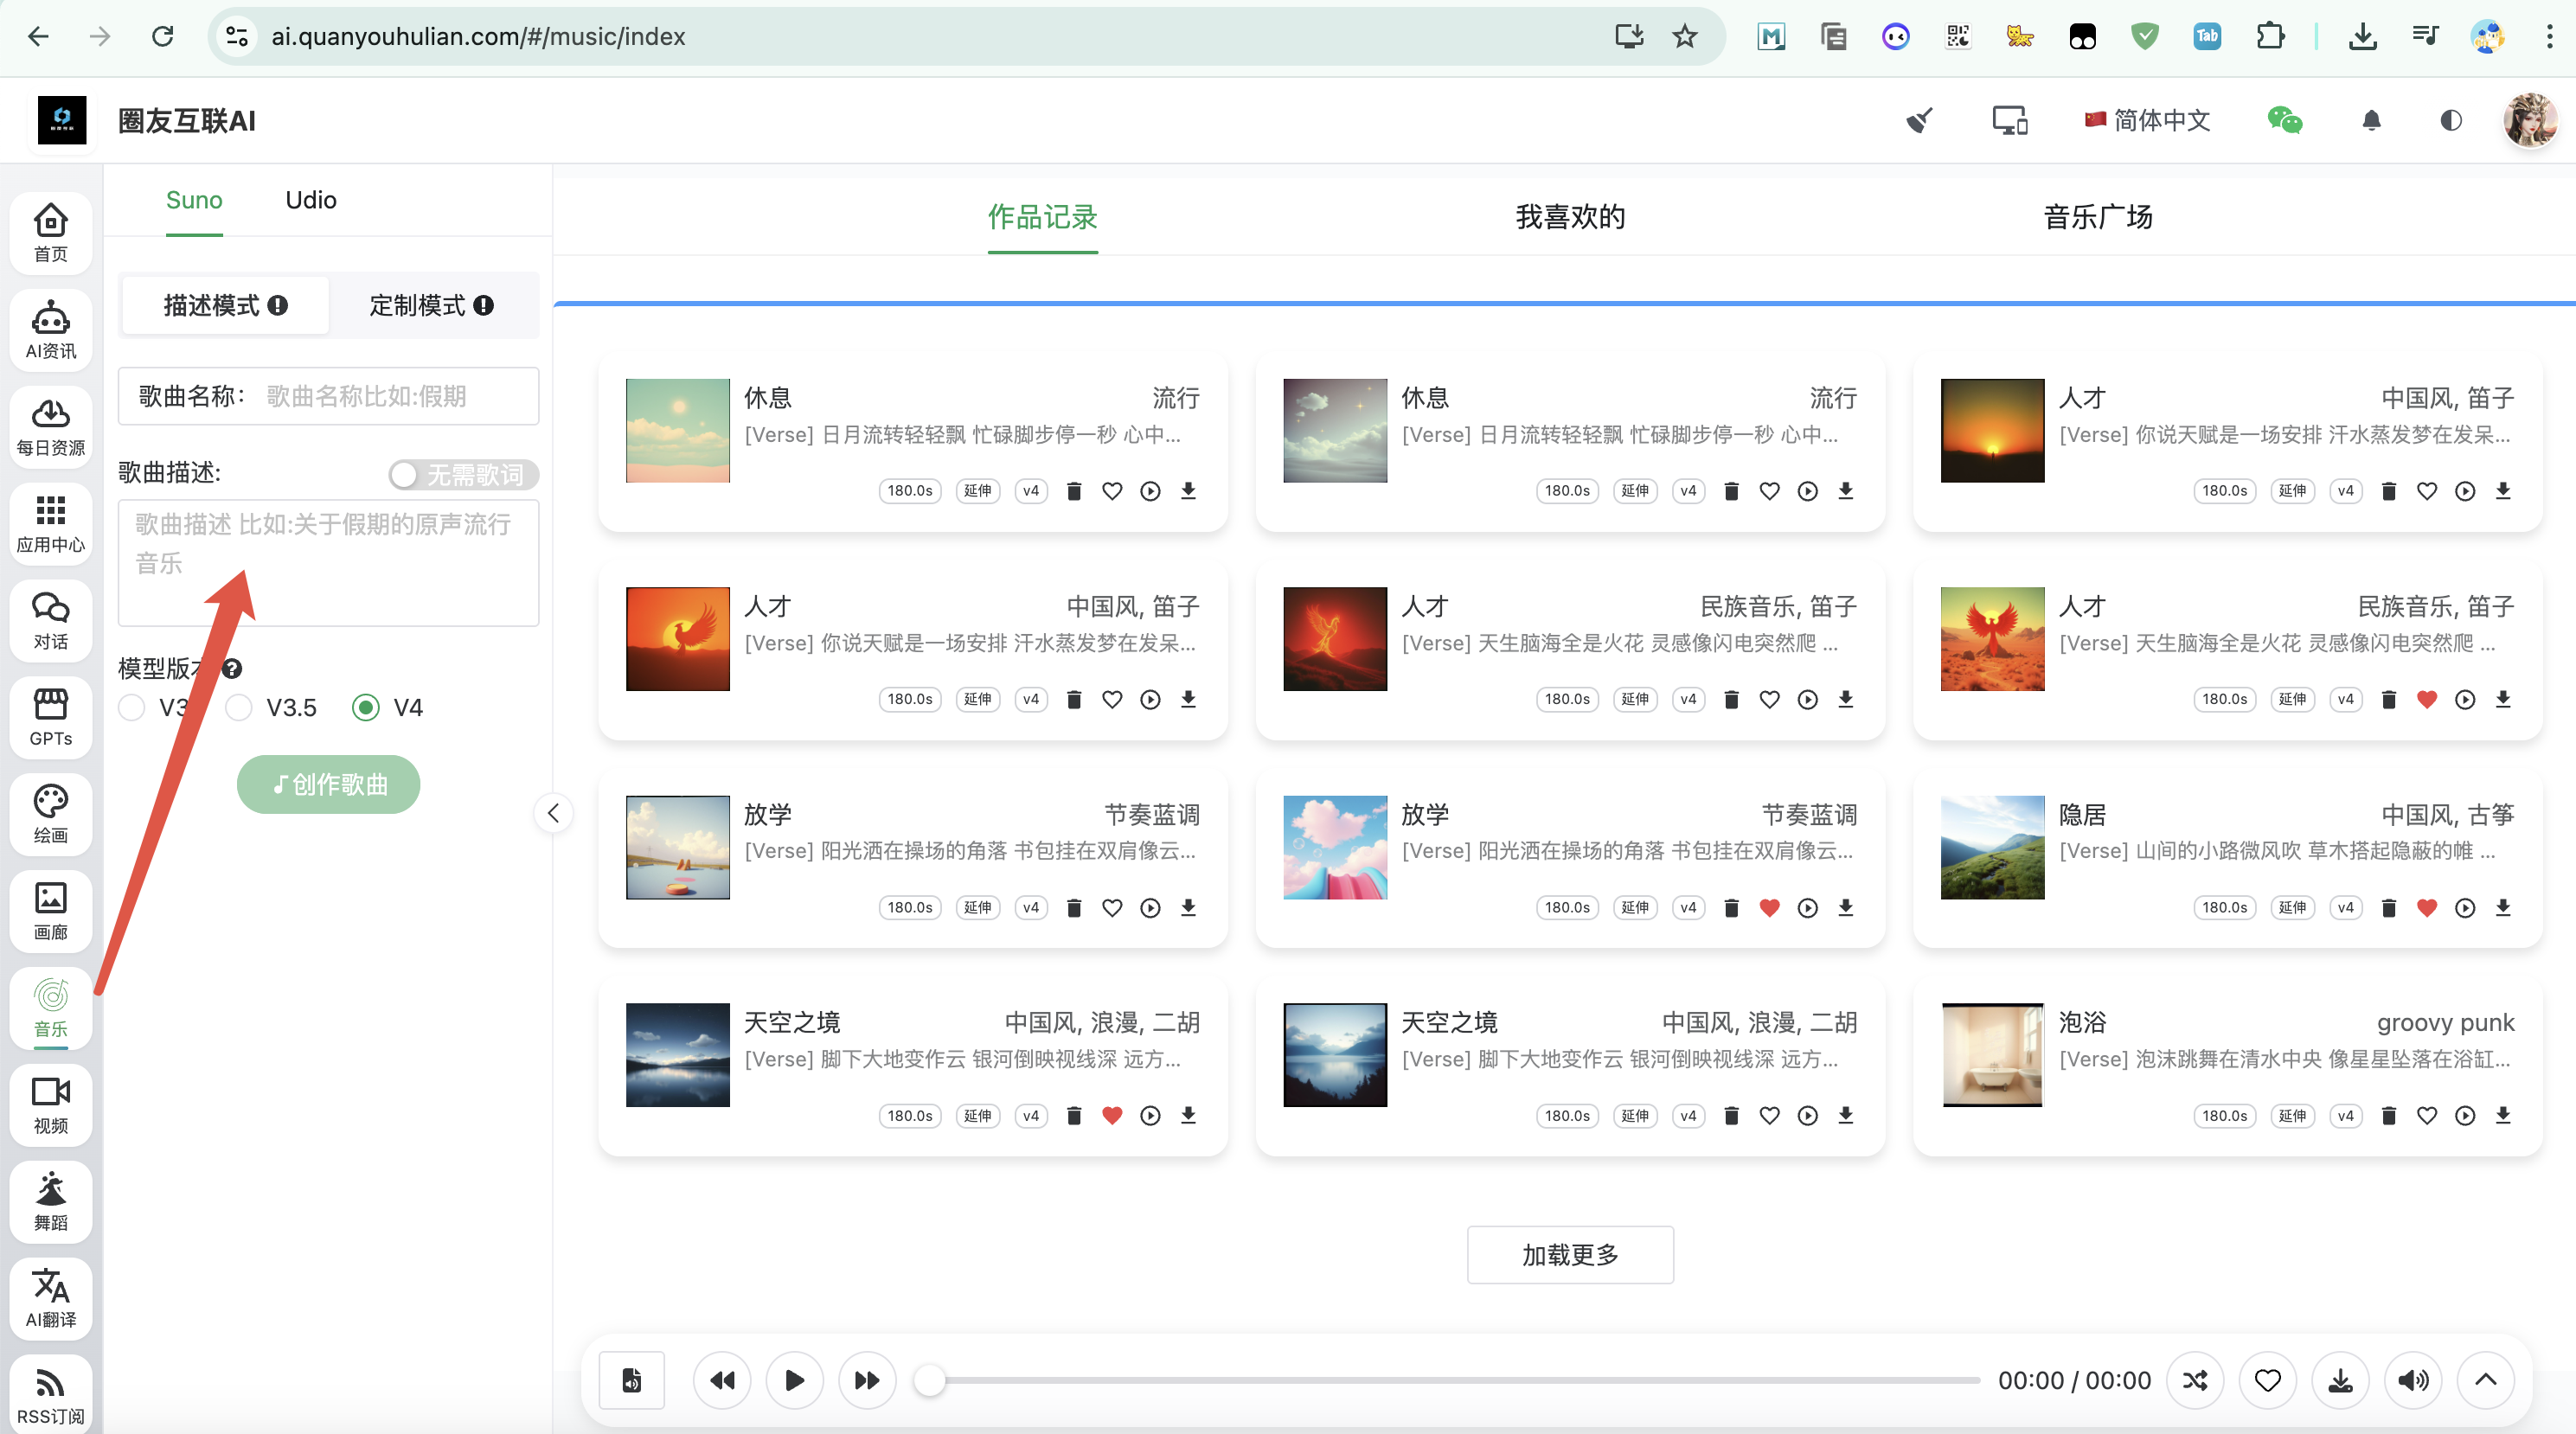Mute volume speaker in player bar
This screenshot has height=1434, width=2576.
coord(2413,1380)
